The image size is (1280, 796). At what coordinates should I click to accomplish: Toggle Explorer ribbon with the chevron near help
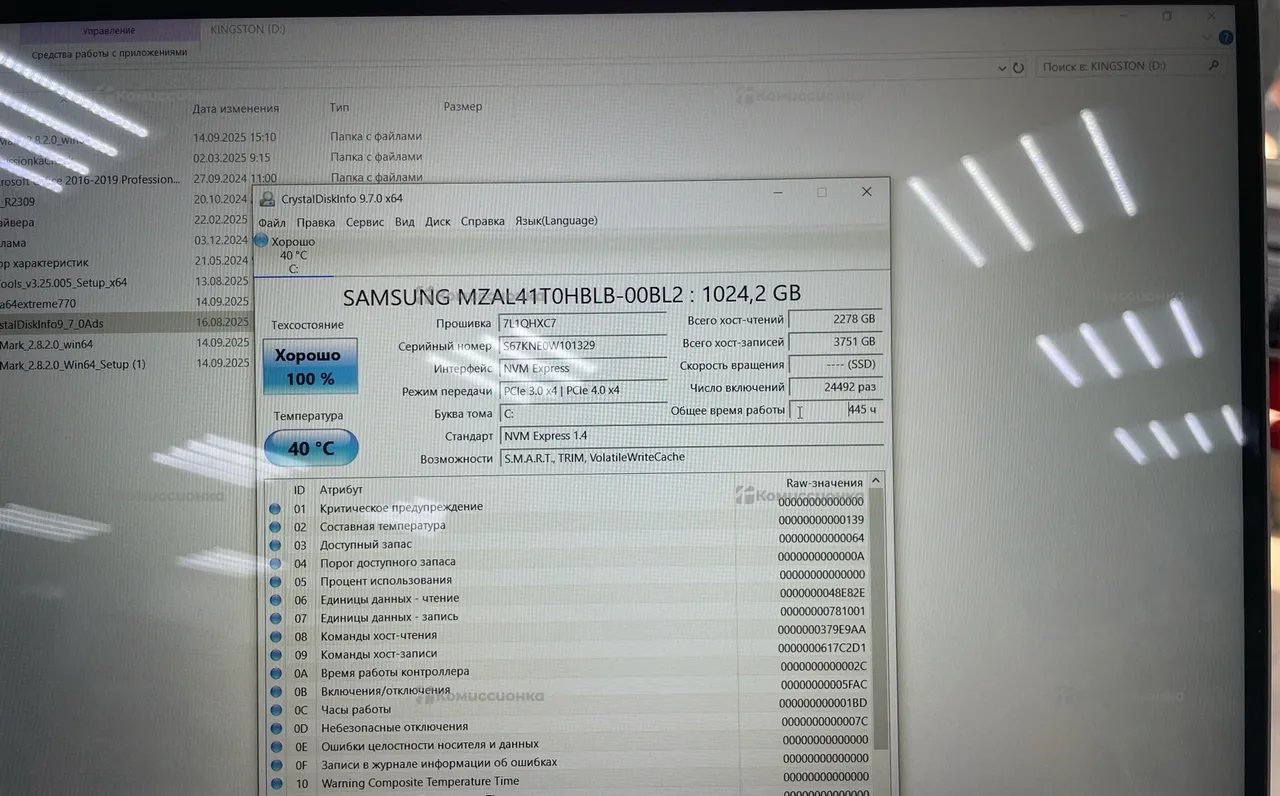click(x=1208, y=39)
